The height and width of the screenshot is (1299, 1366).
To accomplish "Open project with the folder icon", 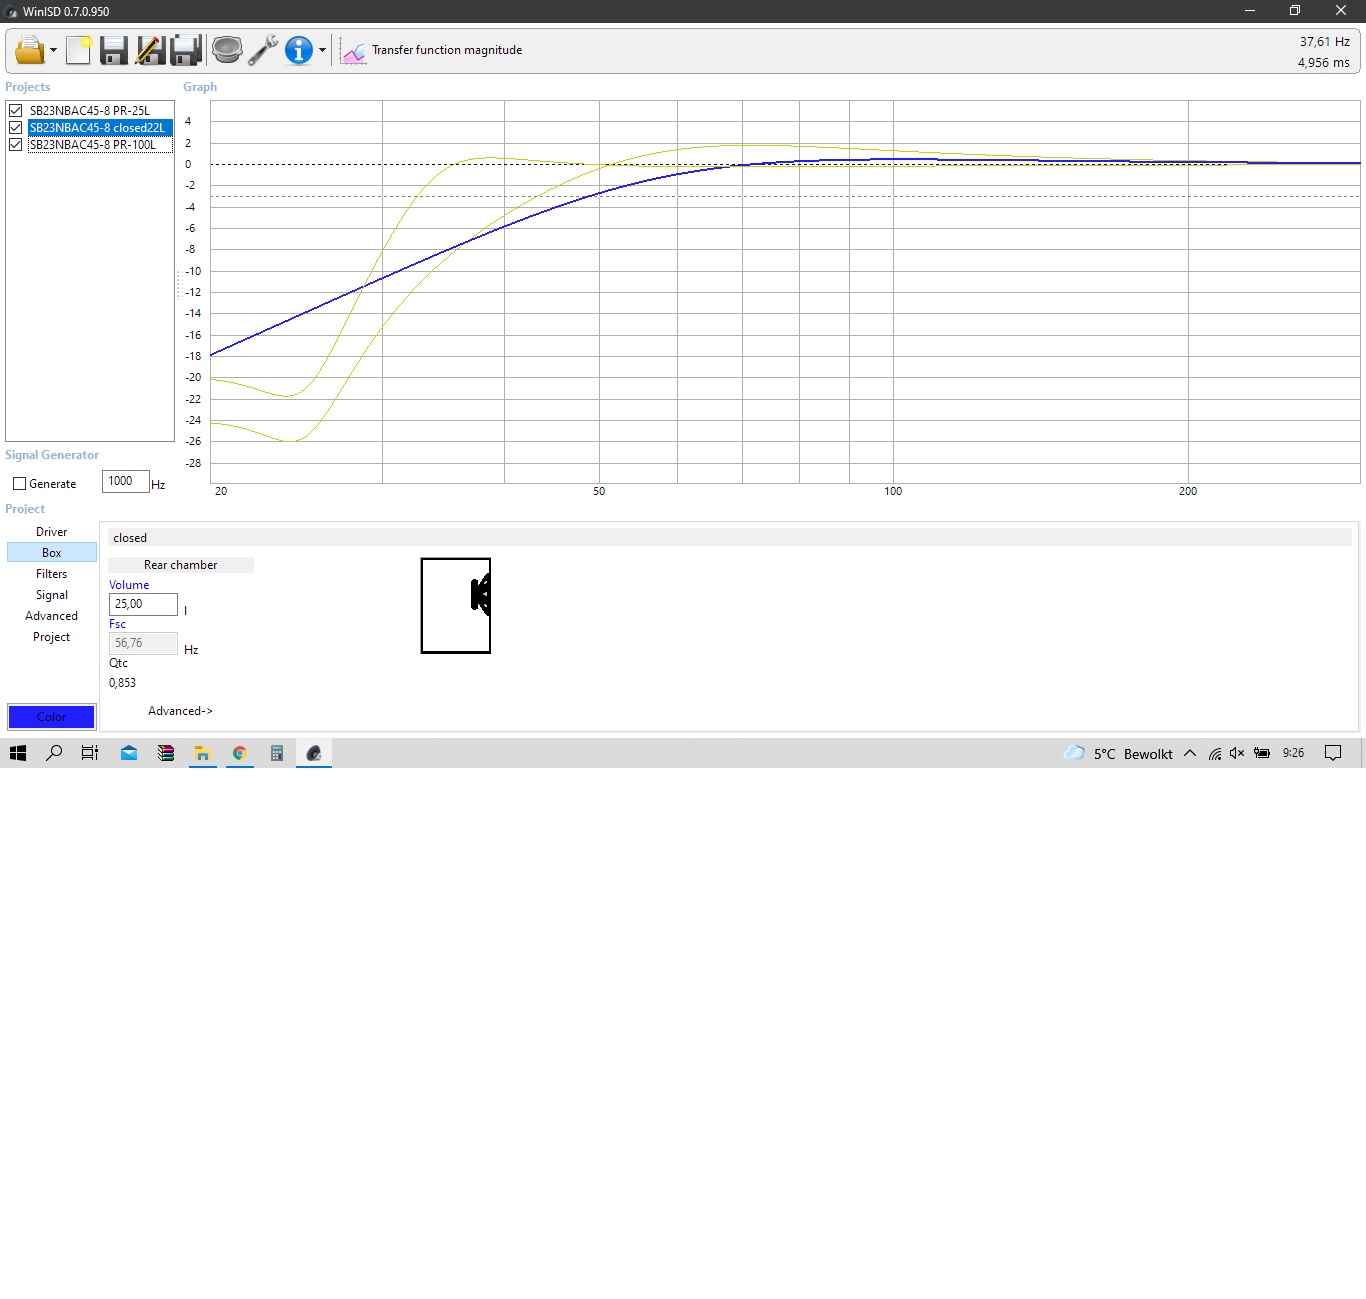I will (29, 50).
